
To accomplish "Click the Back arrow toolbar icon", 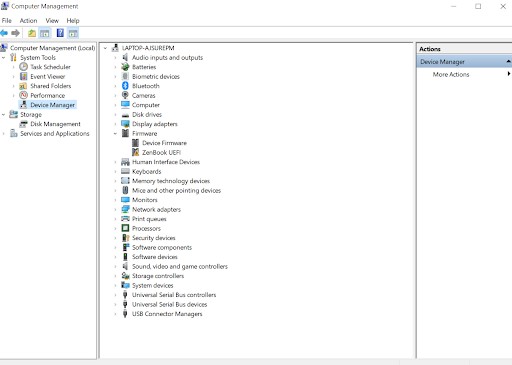I will [x=4, y=33].
